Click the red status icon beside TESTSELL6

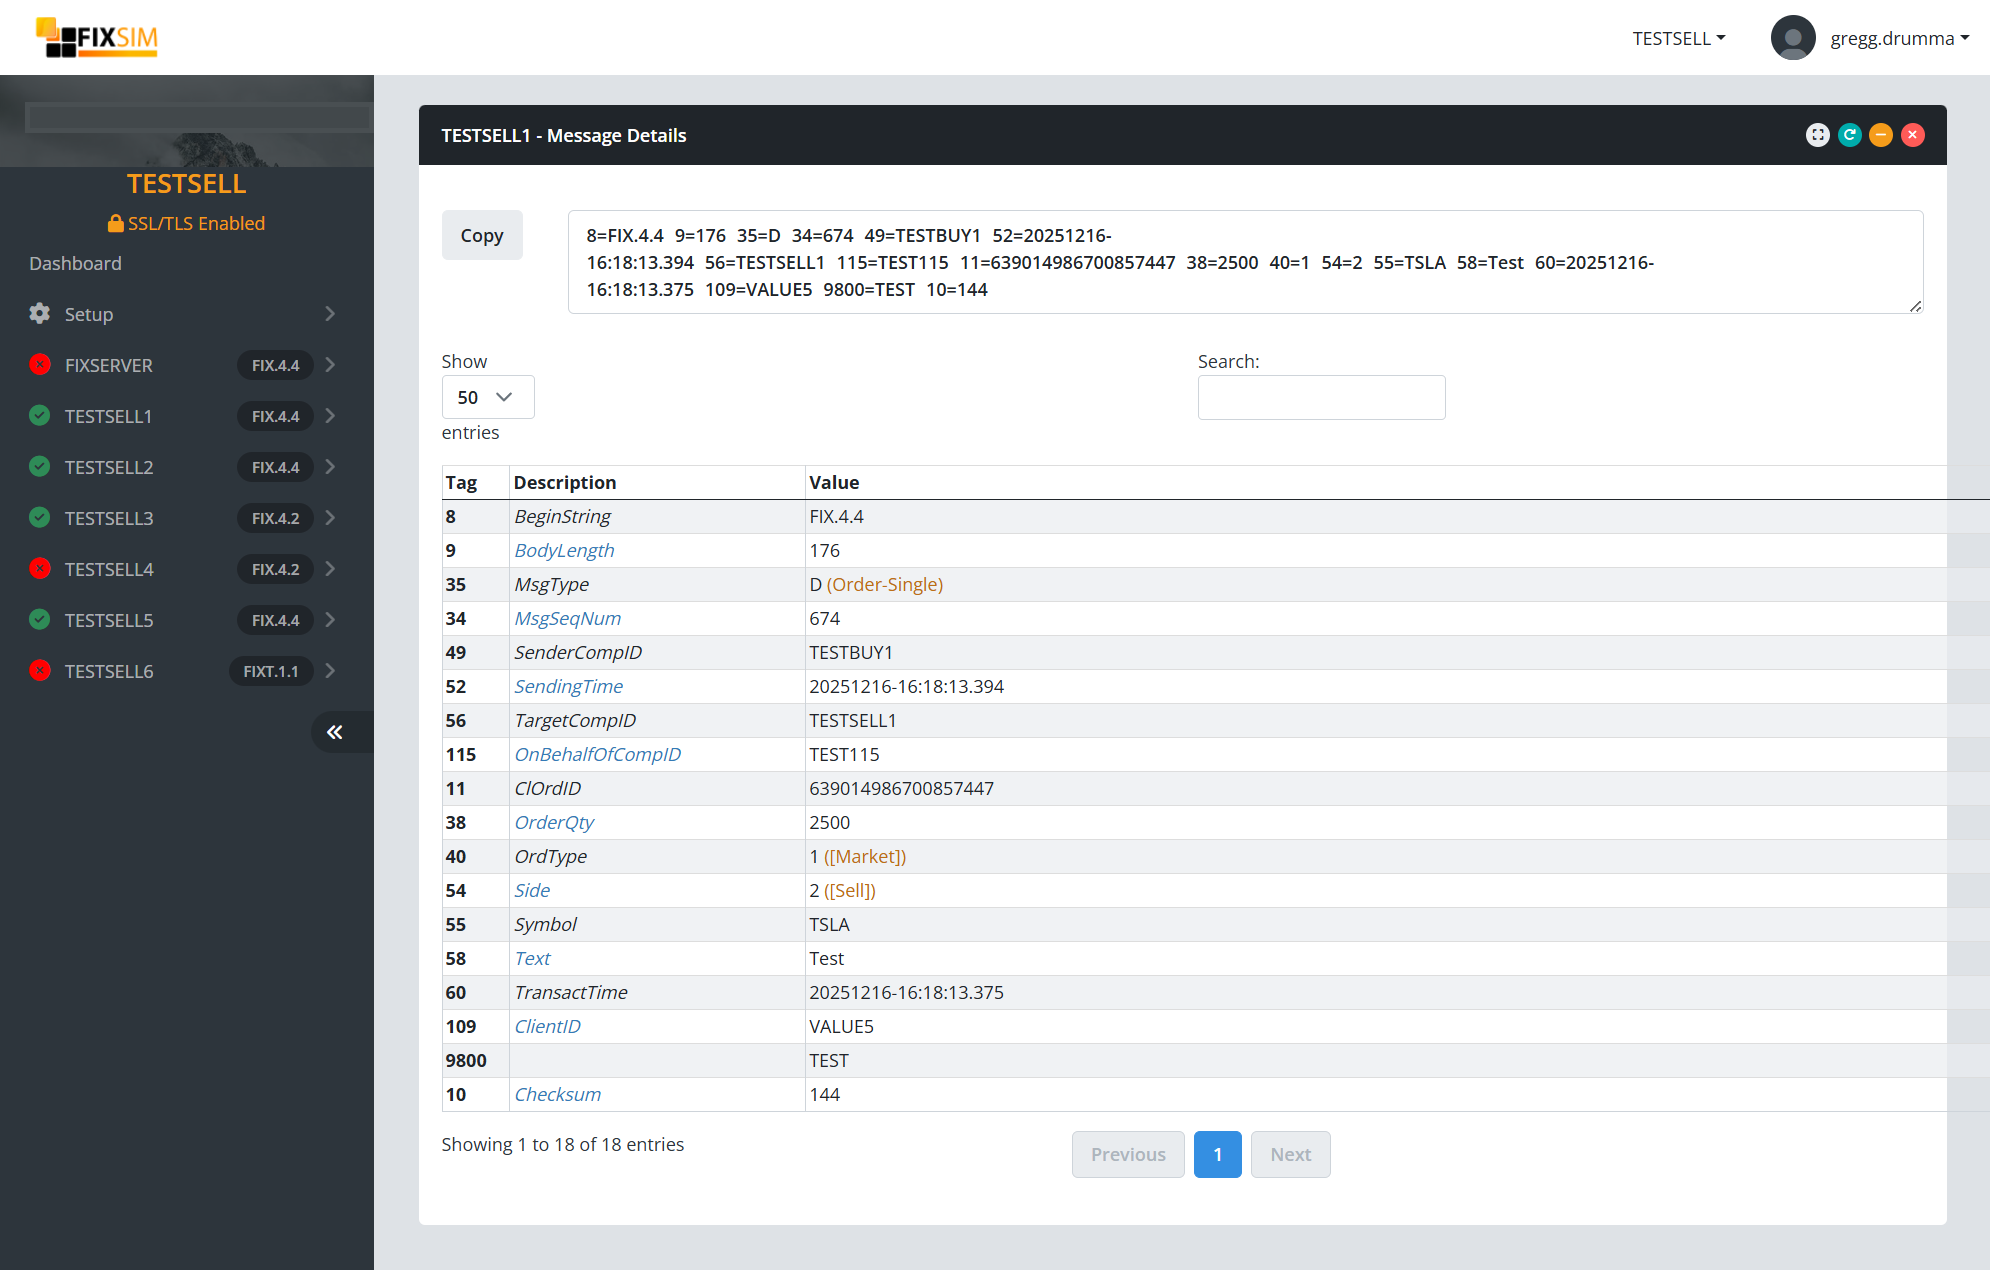pyautogui.click(x=39, y=671)
